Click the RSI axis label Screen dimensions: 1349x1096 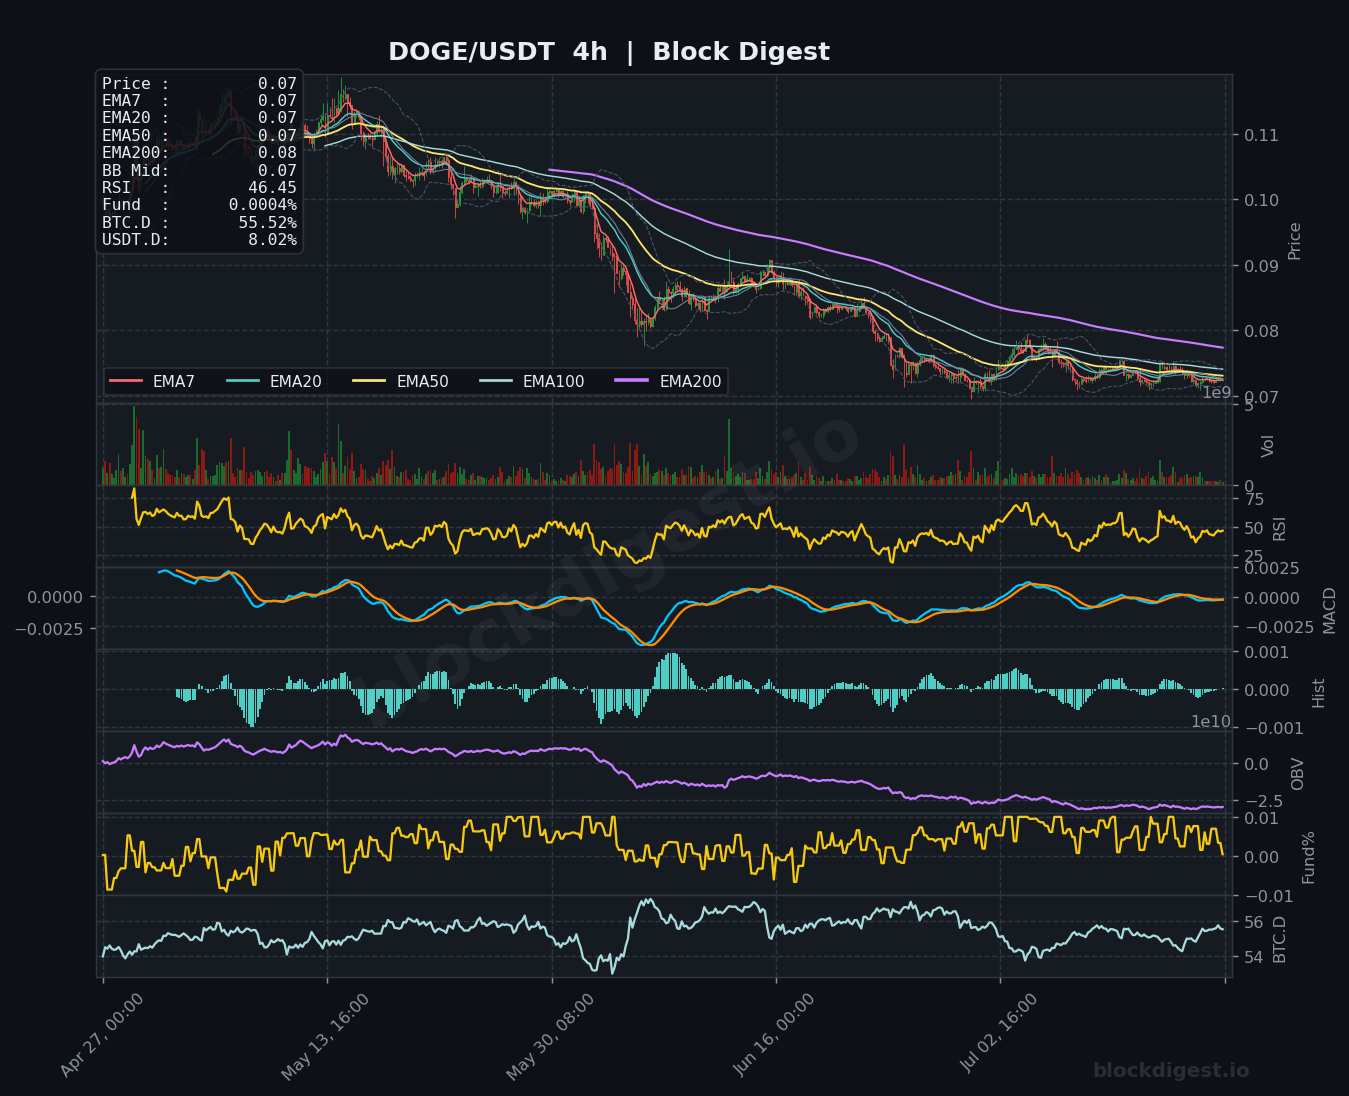[1279, 529]
